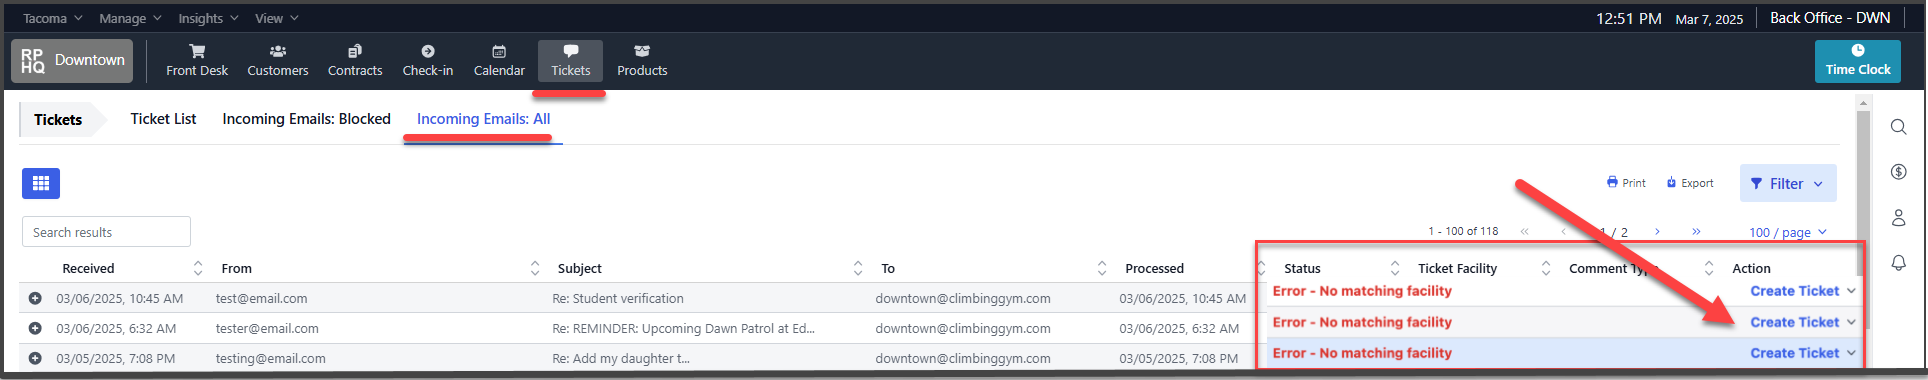Toggle the grid view button
This screenshot has width=1928, height=380.
pos(41,183)
